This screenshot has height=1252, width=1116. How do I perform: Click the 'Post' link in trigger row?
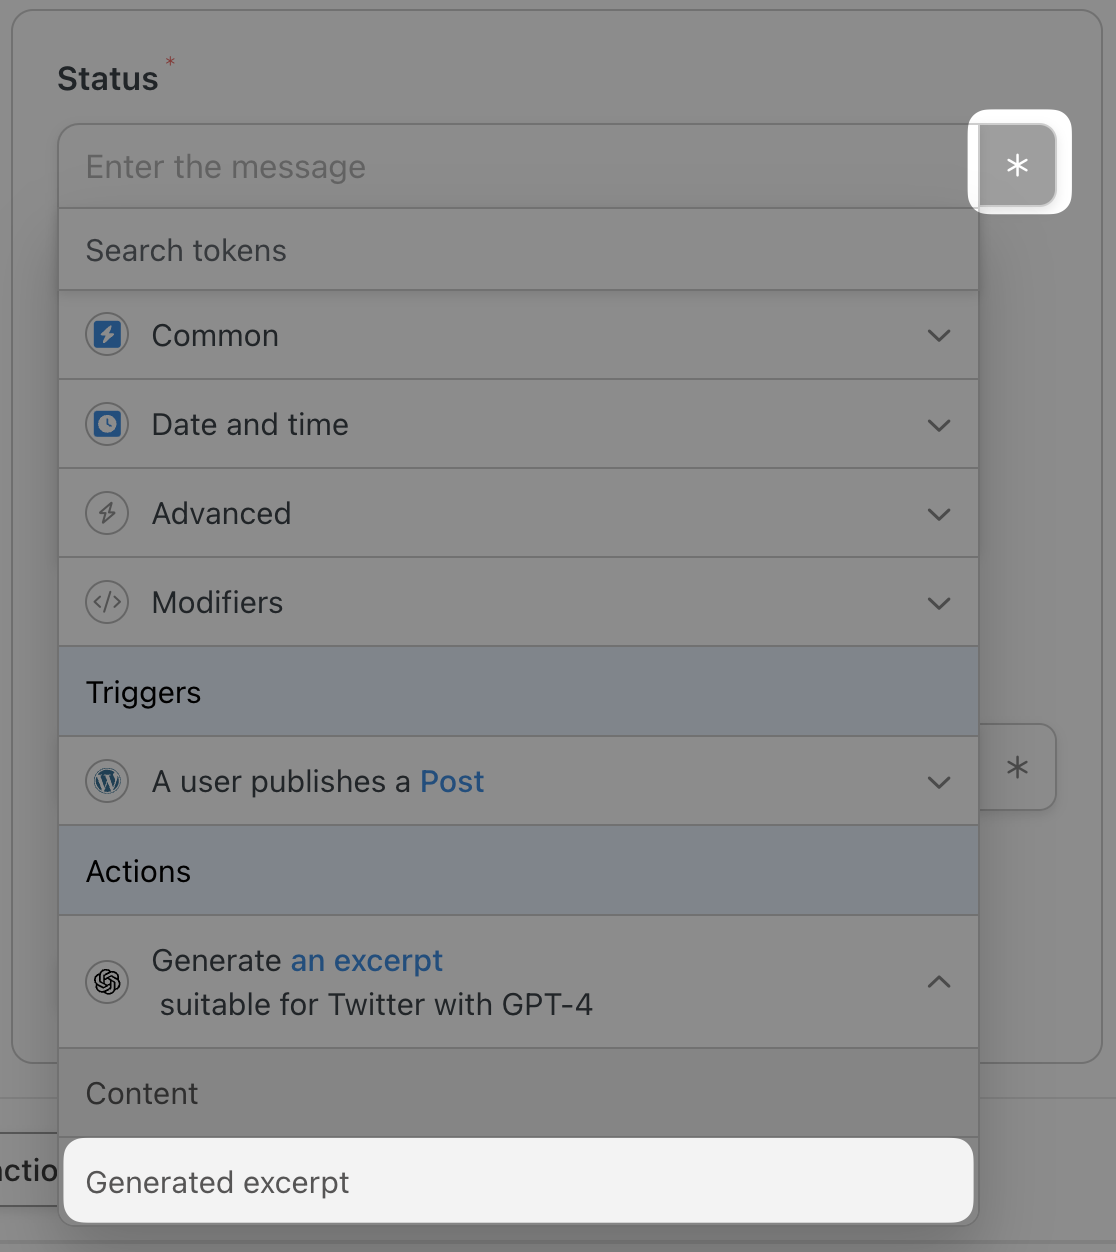(x=452, y=781)
